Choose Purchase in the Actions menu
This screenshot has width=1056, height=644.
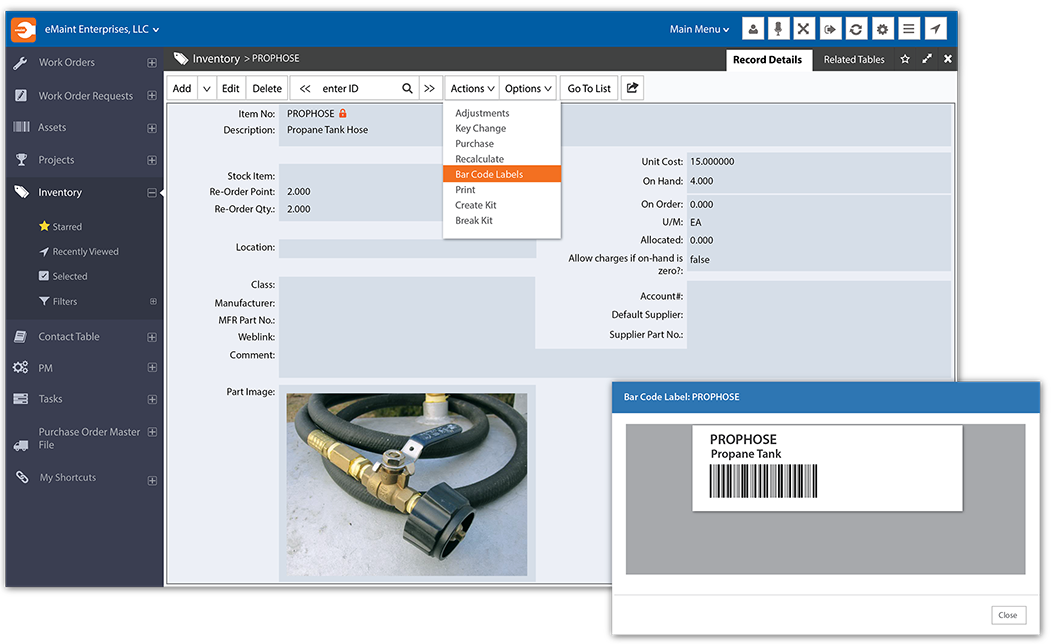(474, 143)
